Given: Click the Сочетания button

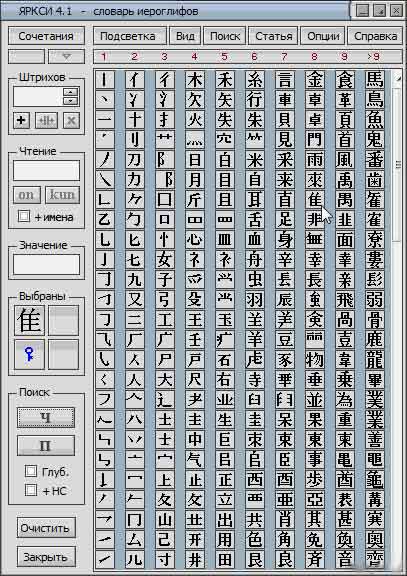Looking at the screenshot, I should coord(46,36).
